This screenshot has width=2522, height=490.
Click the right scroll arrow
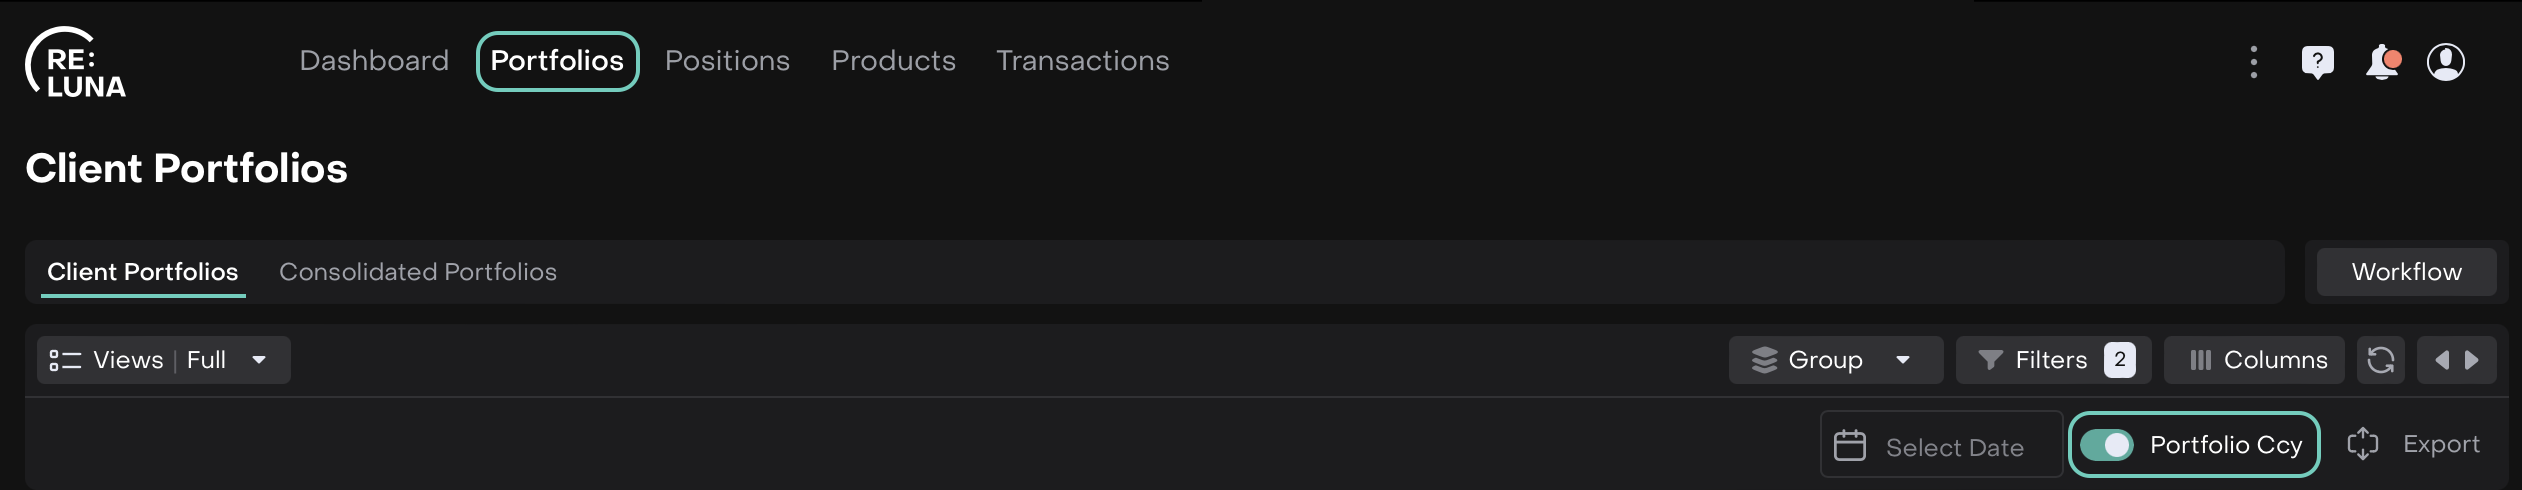coord(2472,360)
